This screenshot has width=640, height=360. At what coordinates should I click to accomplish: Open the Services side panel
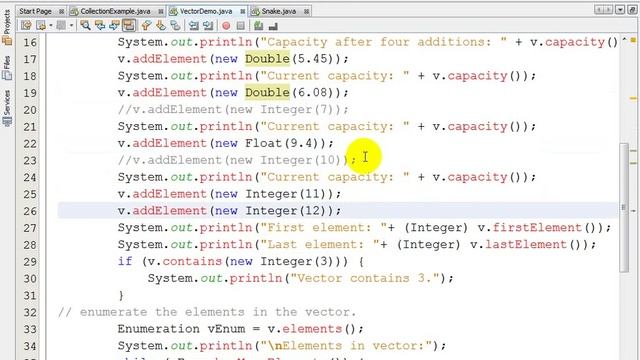coord(7,108)
